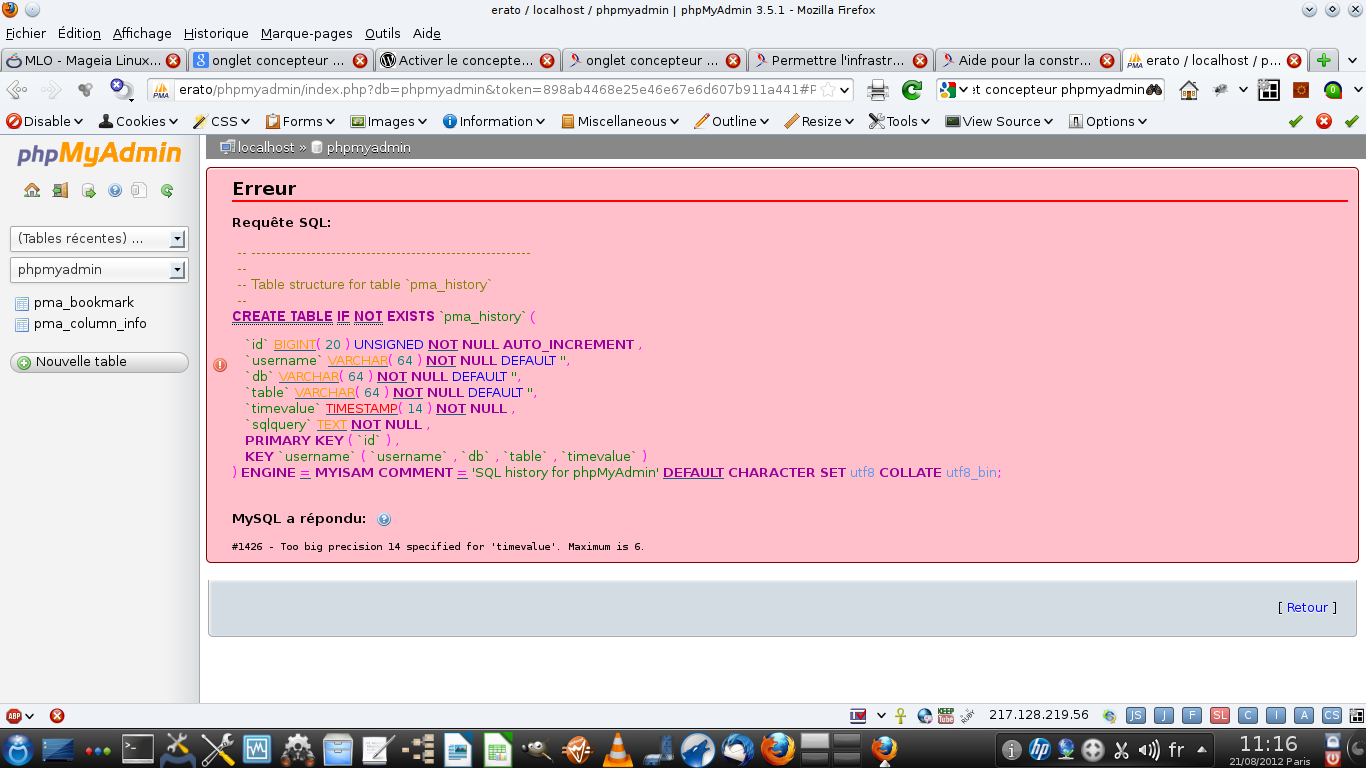Click the red error exclamation icon beside SQL
Image resolution: width=1366 pixels, height=768 pixels.
[221, 365]
